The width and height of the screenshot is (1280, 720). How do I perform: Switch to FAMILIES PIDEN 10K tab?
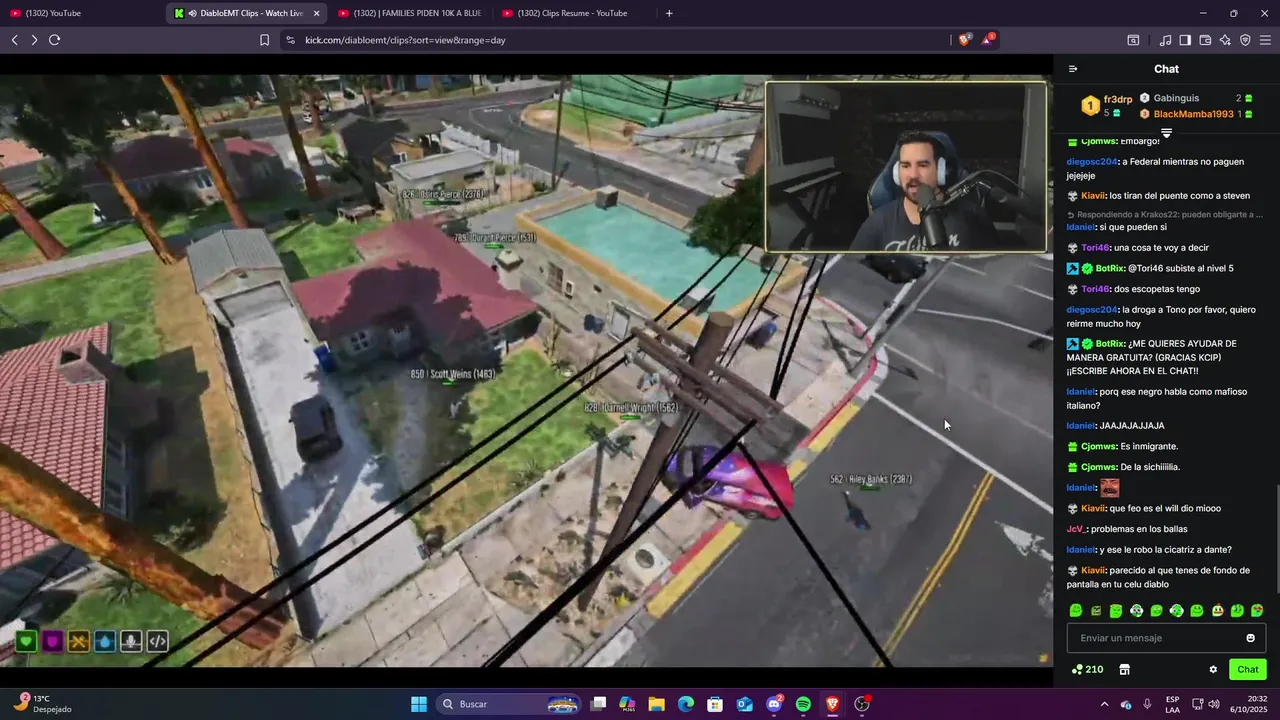410,13
